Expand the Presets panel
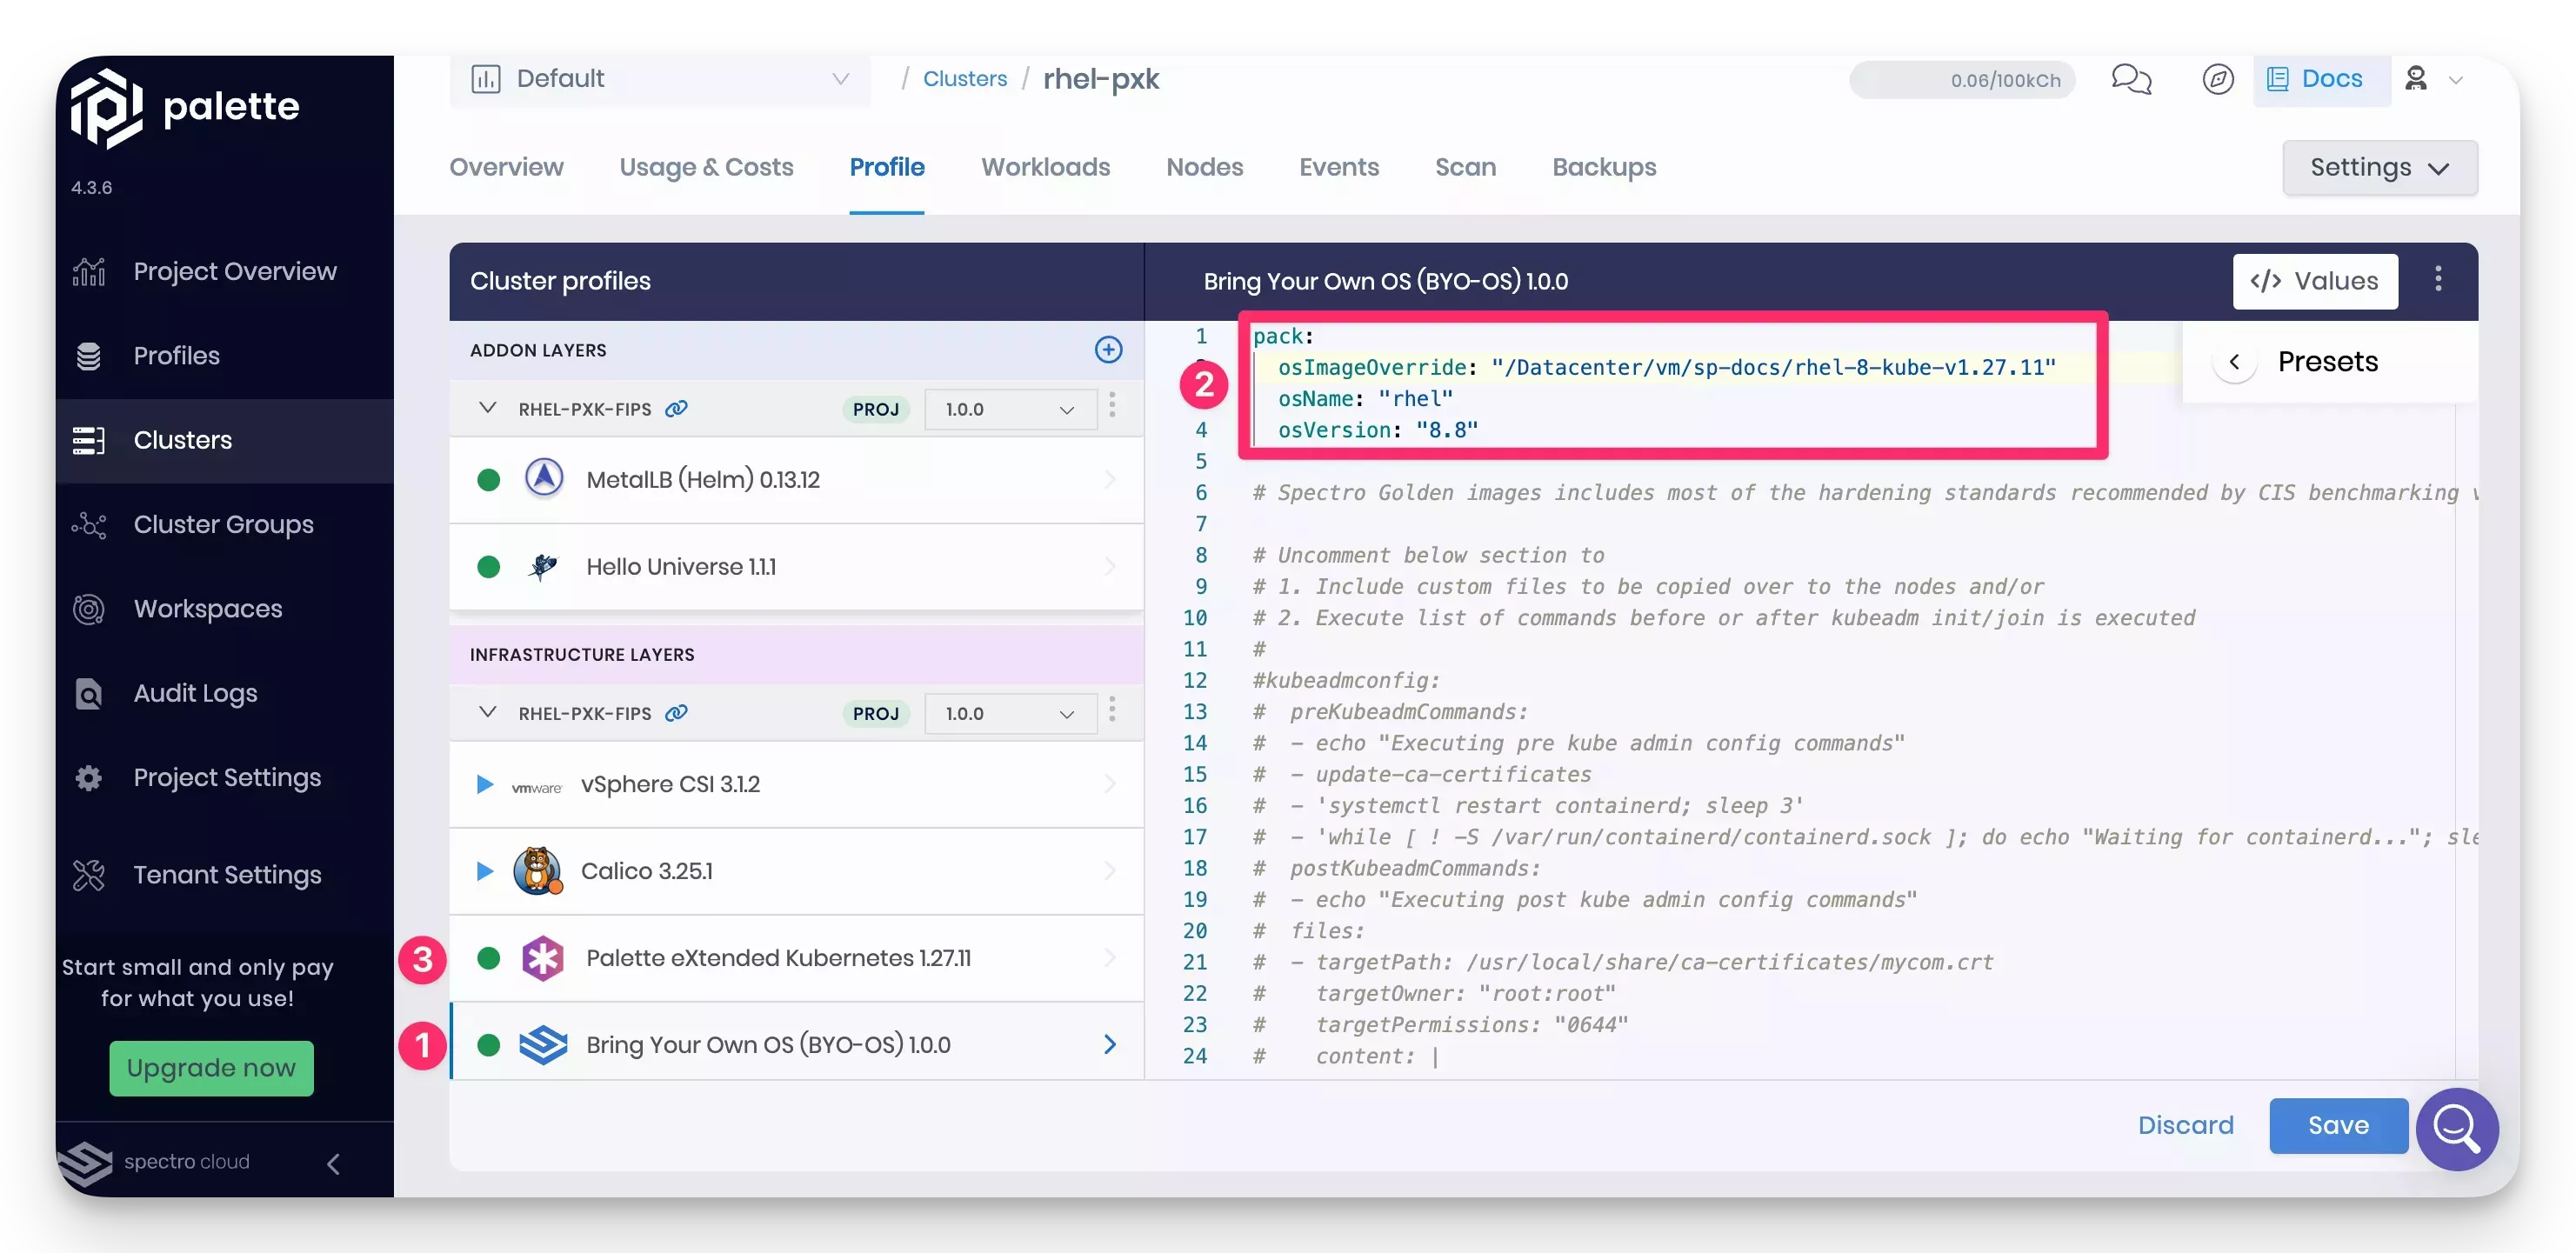Image resolution: width=2576 pixels, height=1253 pixels. 2234,361
